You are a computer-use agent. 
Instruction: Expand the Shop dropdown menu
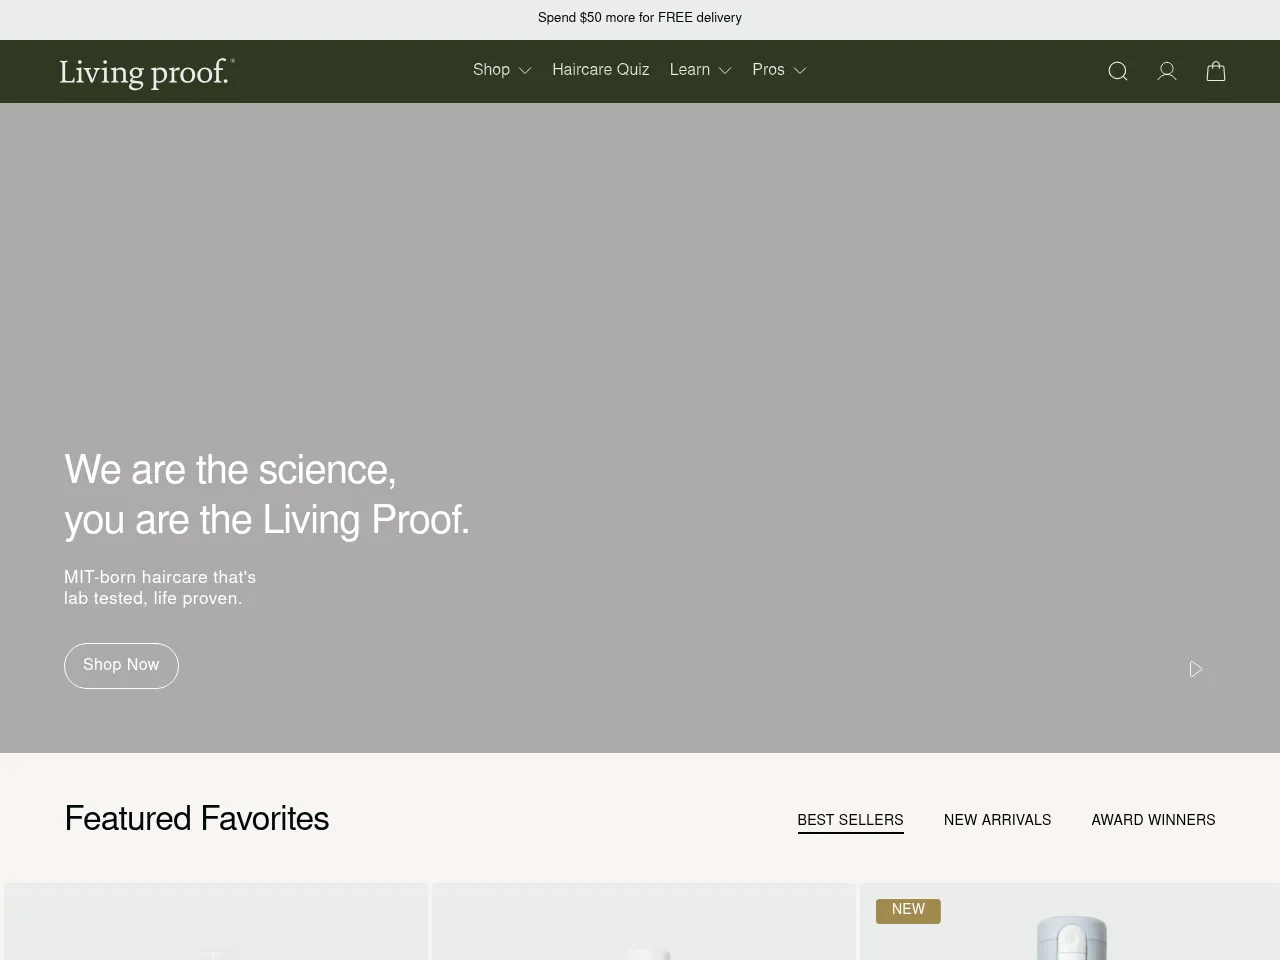click(x=501, y=70)
